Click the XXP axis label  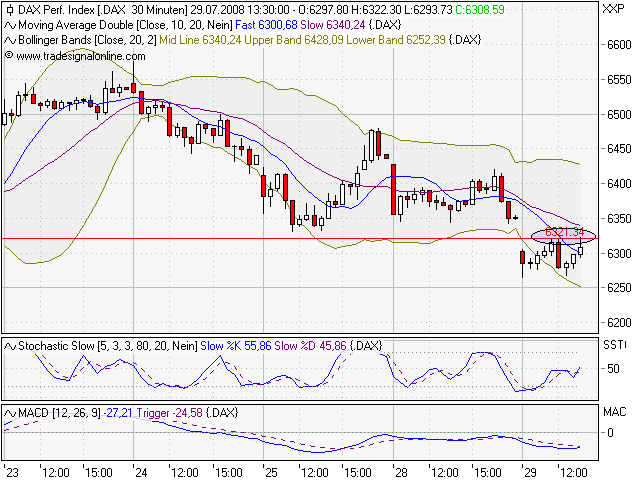point(613,9)
